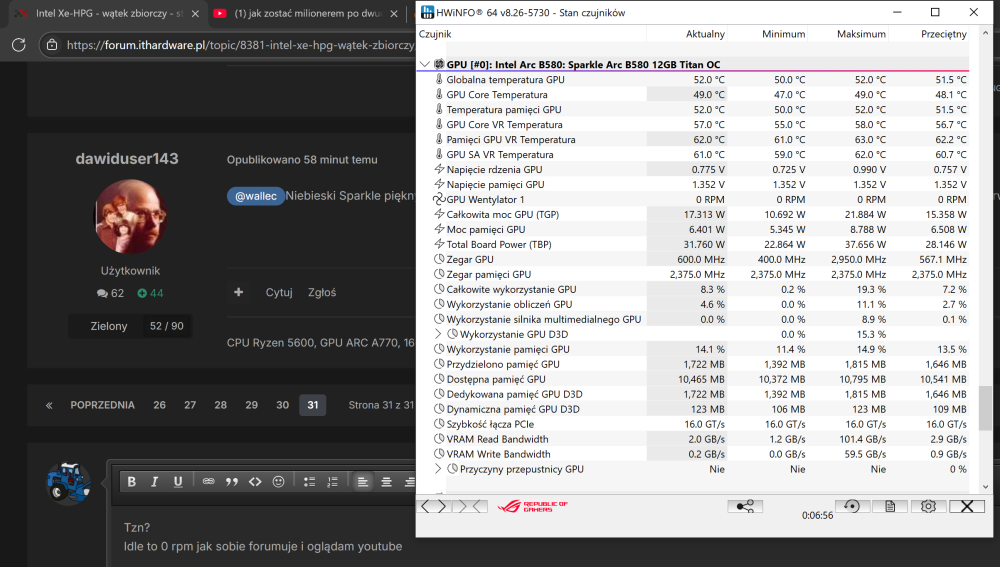Open the emoji picker in editor
This screenshot has height=567, width=1000.
click(279, 482)
